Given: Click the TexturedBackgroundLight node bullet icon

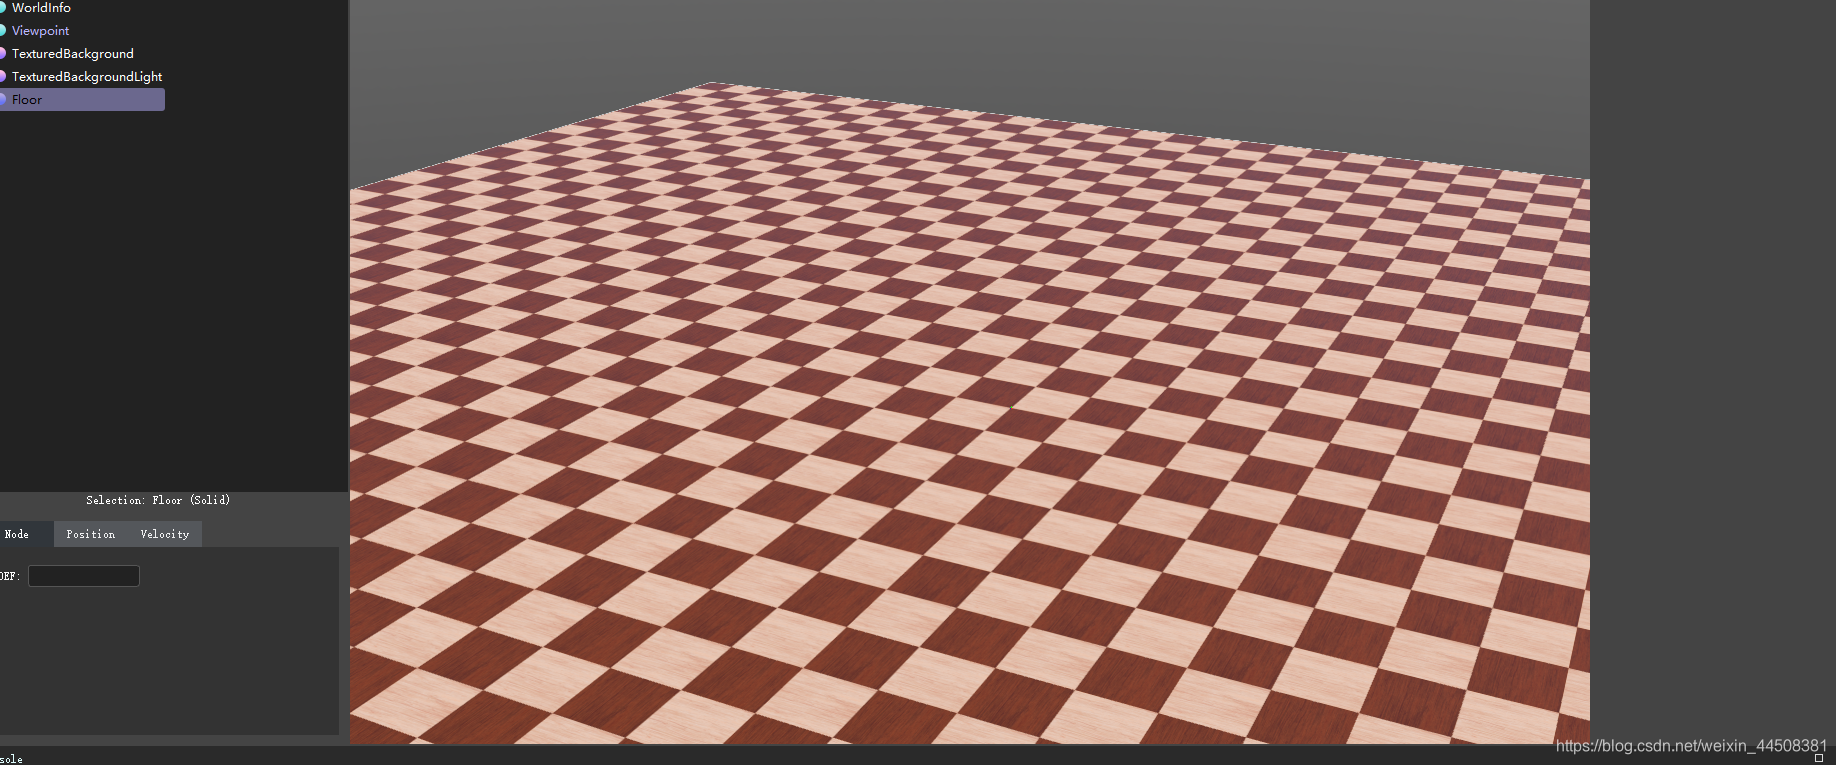Looking at the screenshot, I should pyautogui.click(x=2, y=77).
